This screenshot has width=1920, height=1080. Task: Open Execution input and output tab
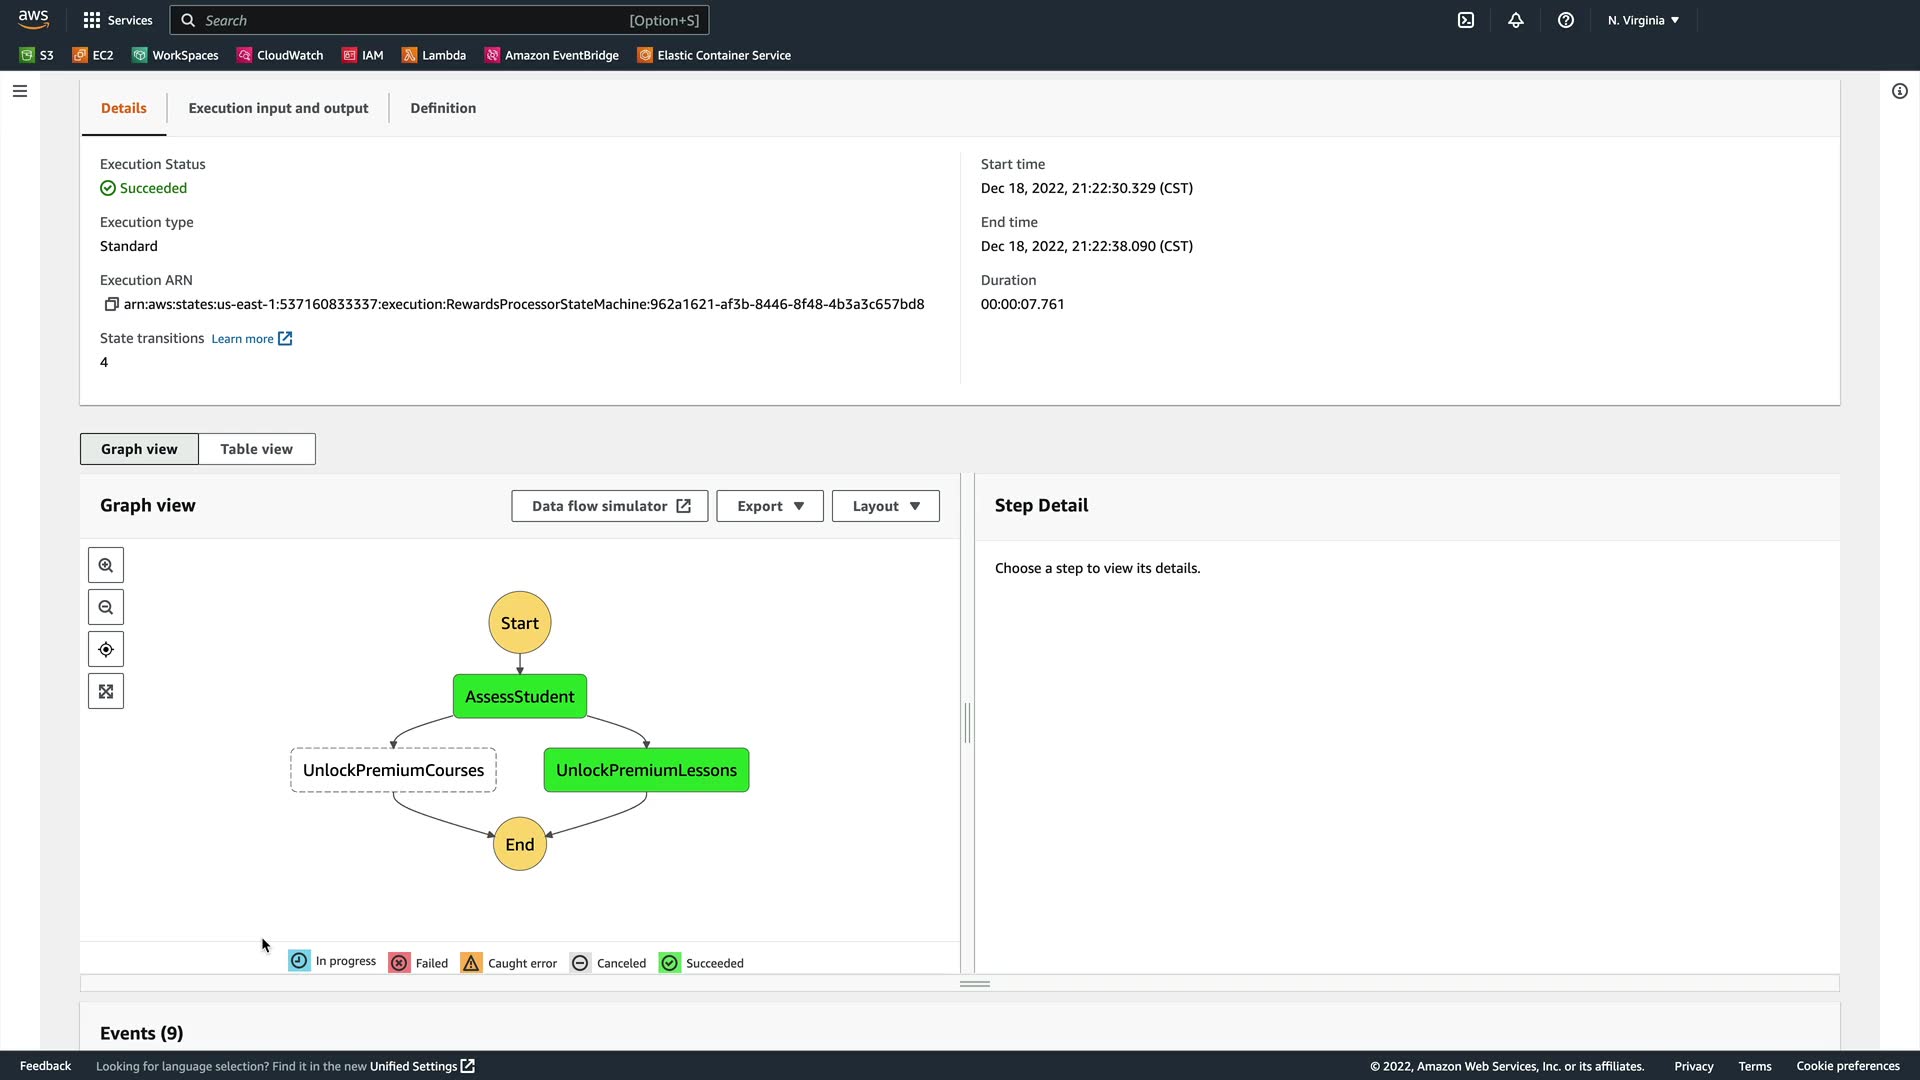click(278, 108)
